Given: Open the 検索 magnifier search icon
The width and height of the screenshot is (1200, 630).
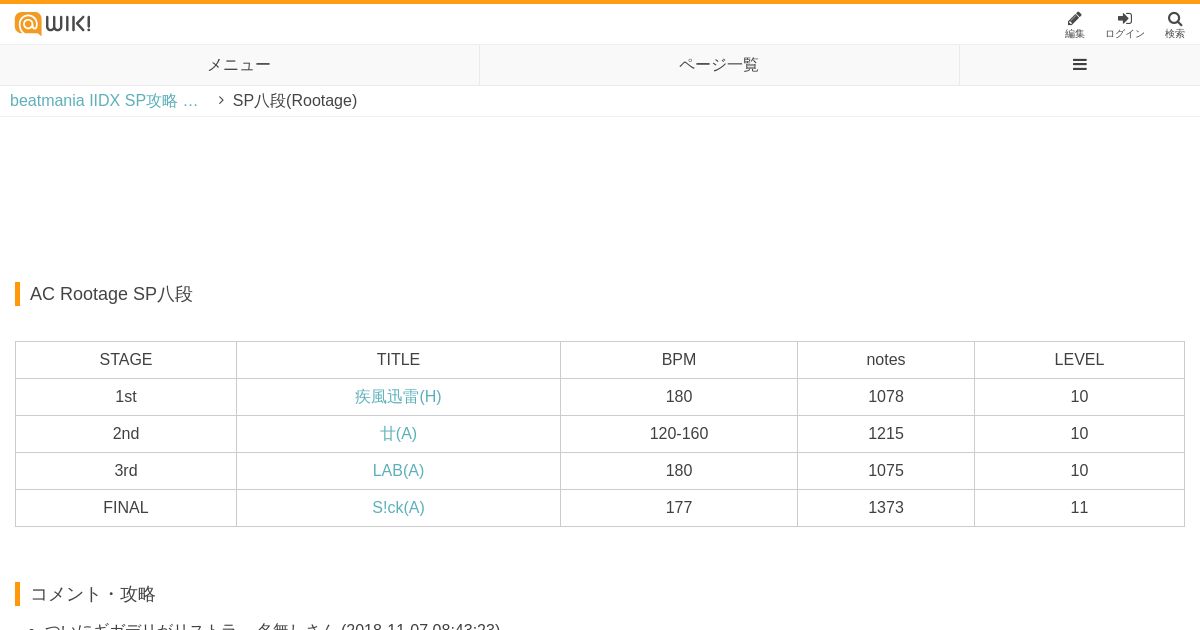Looking at the screenshot, I should [1175, 25].
